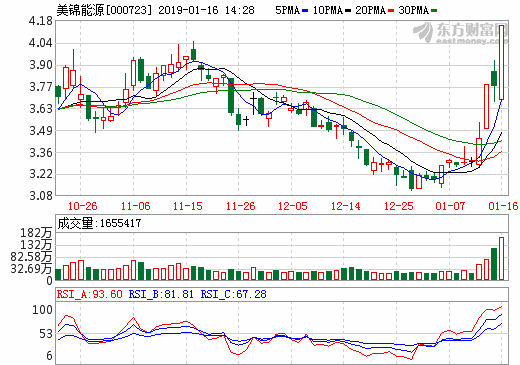Click the large green volume bar before the last

click(x=494, y=264)
